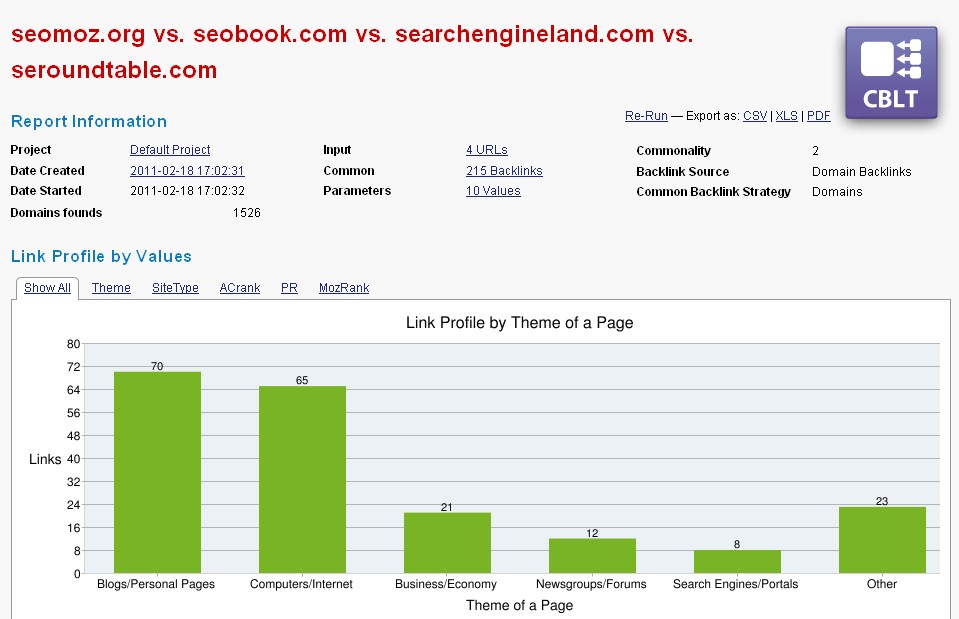Viewport: 959px width, 619px height.
Task: Click the Computers/Internet bar (65)
Action: click(302, 480)
